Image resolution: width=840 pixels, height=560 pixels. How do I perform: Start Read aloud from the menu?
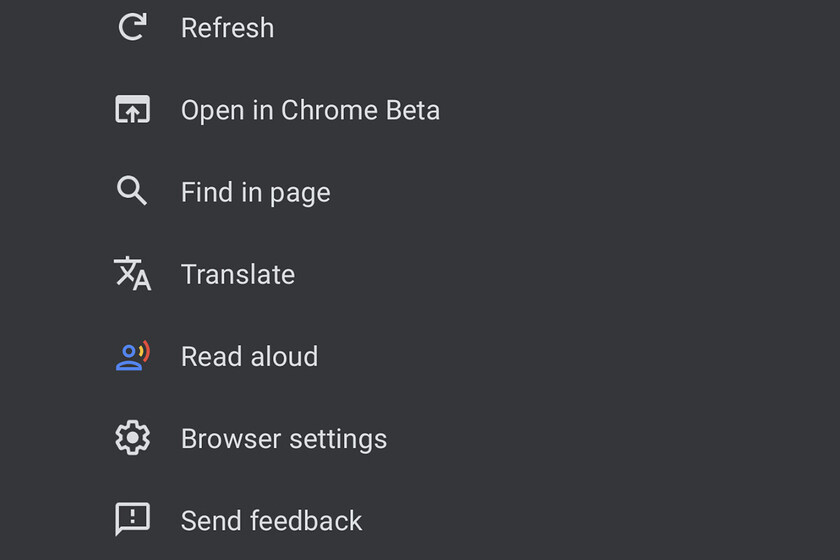(x=420, y=356)
